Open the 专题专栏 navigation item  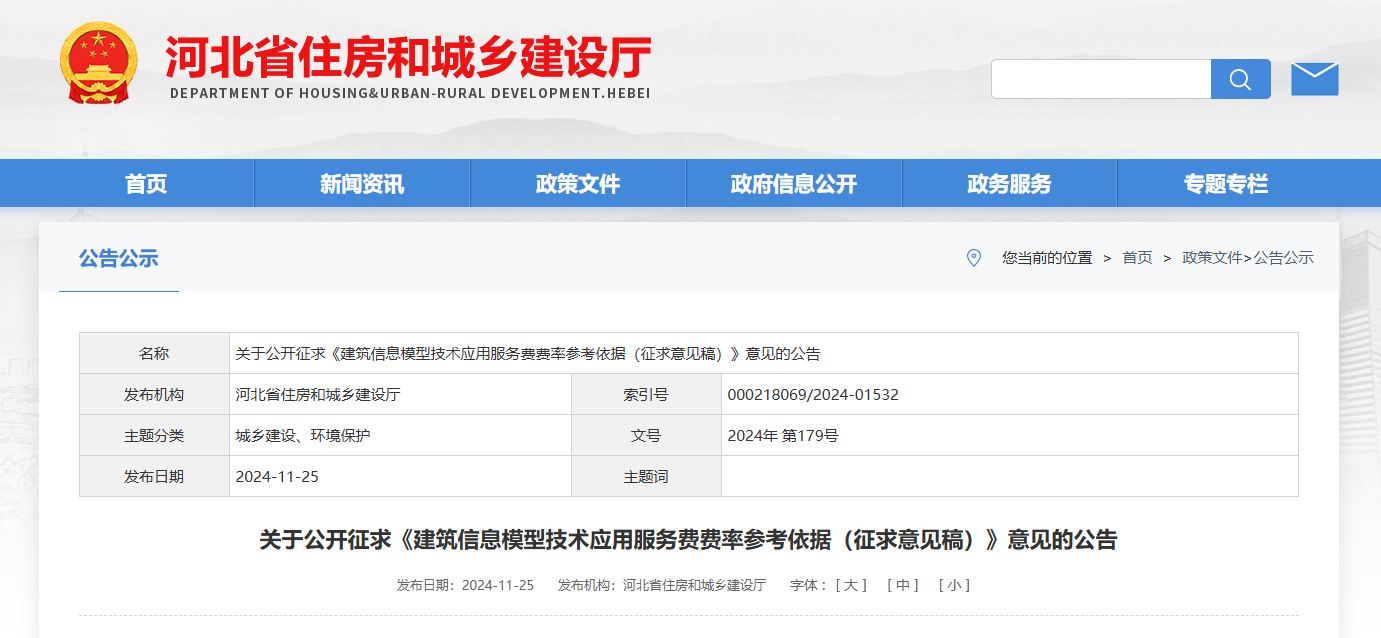tap(1226, 184)
